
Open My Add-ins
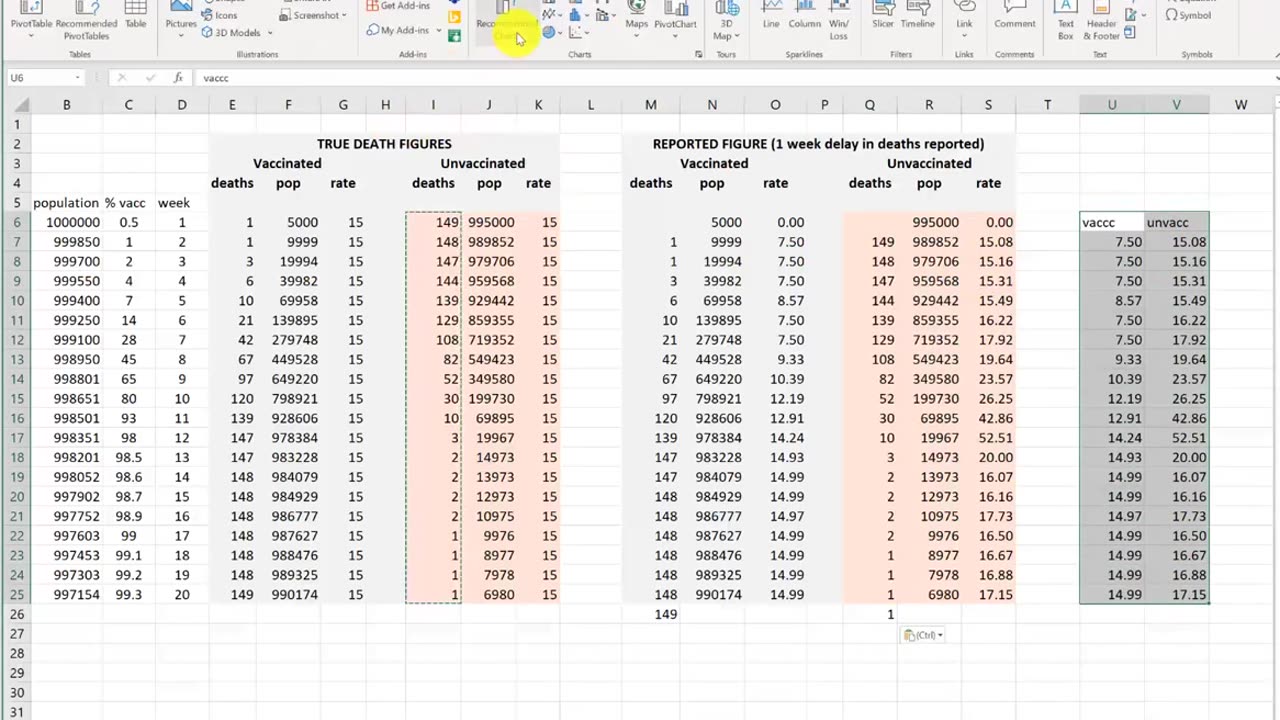coord(398,31)
